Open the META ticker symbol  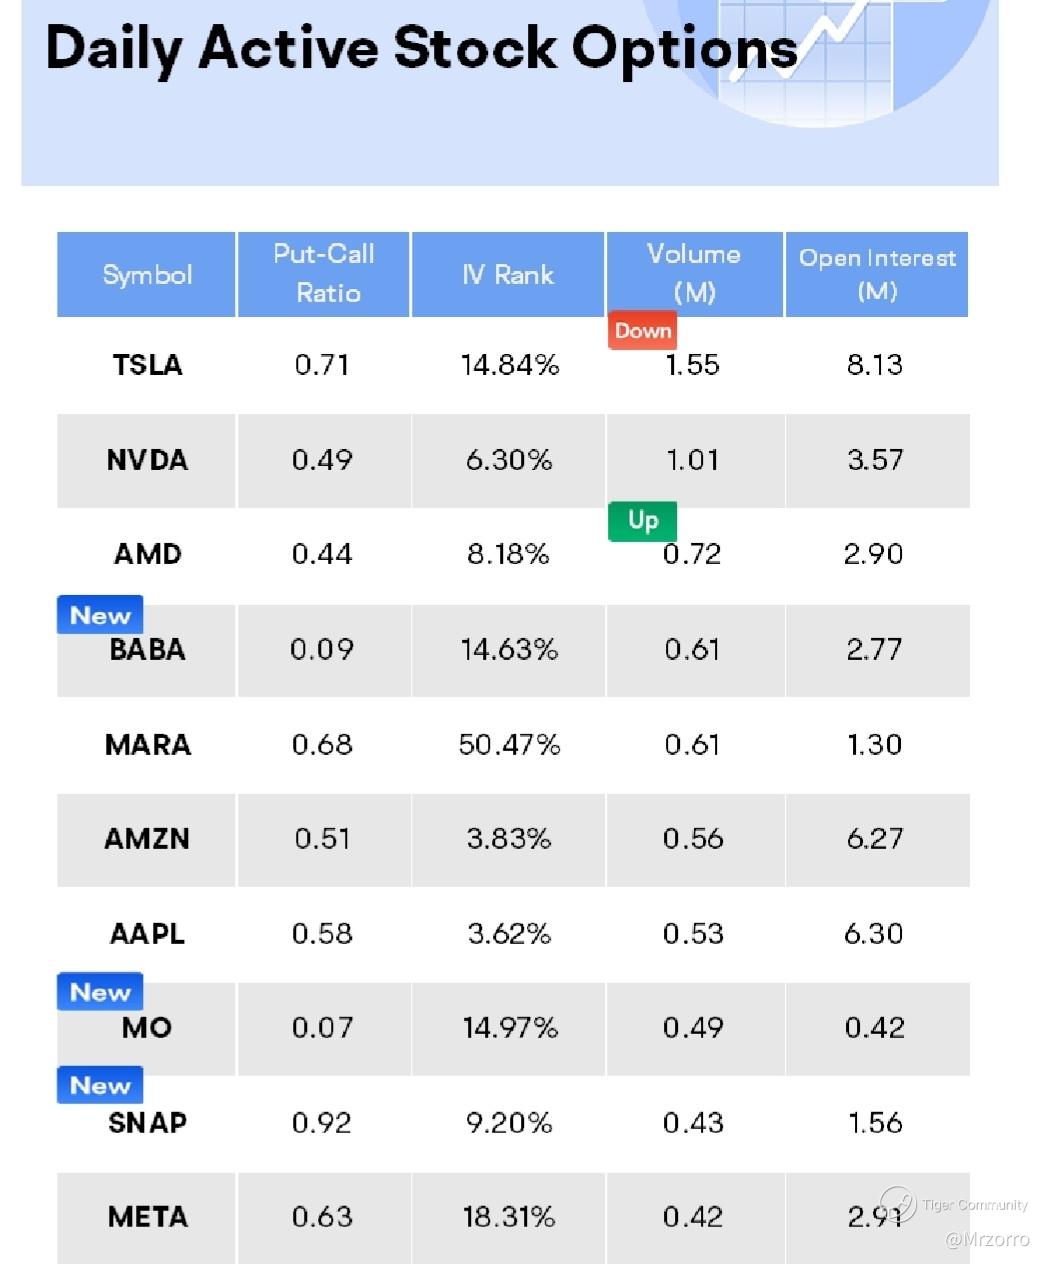tap(147, 1217)
